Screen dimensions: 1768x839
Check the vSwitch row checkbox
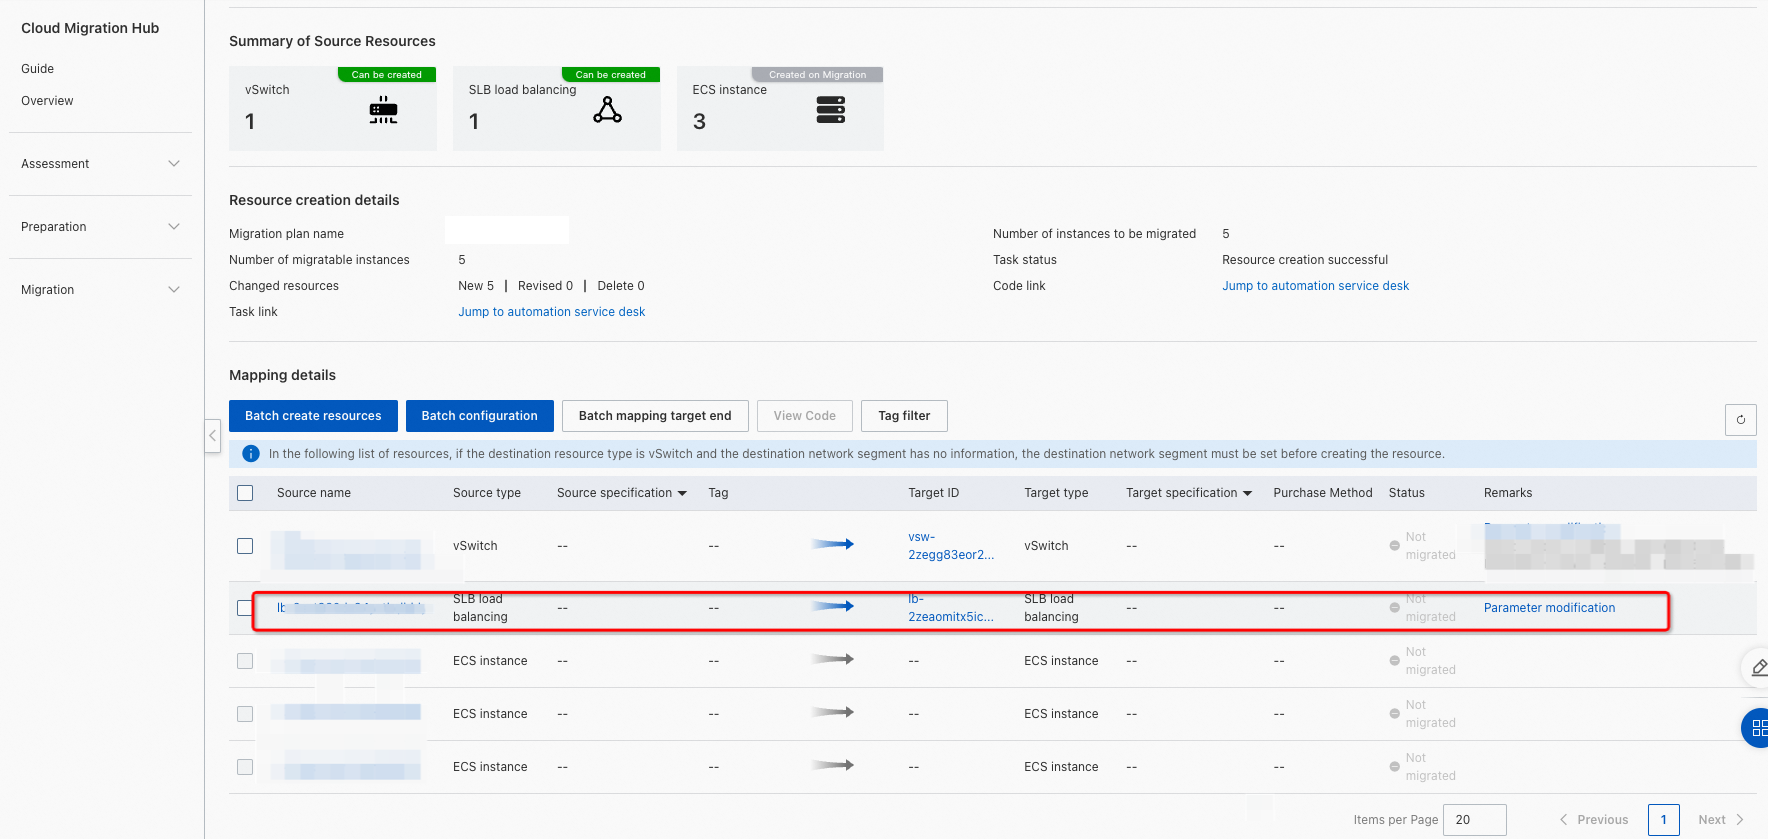(245, 546)
